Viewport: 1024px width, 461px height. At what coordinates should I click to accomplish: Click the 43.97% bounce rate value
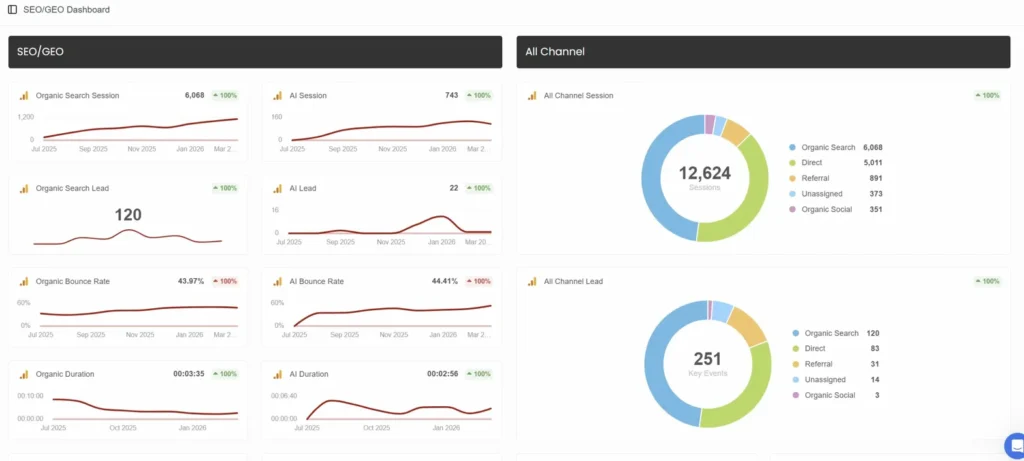(x=191, y=281)
